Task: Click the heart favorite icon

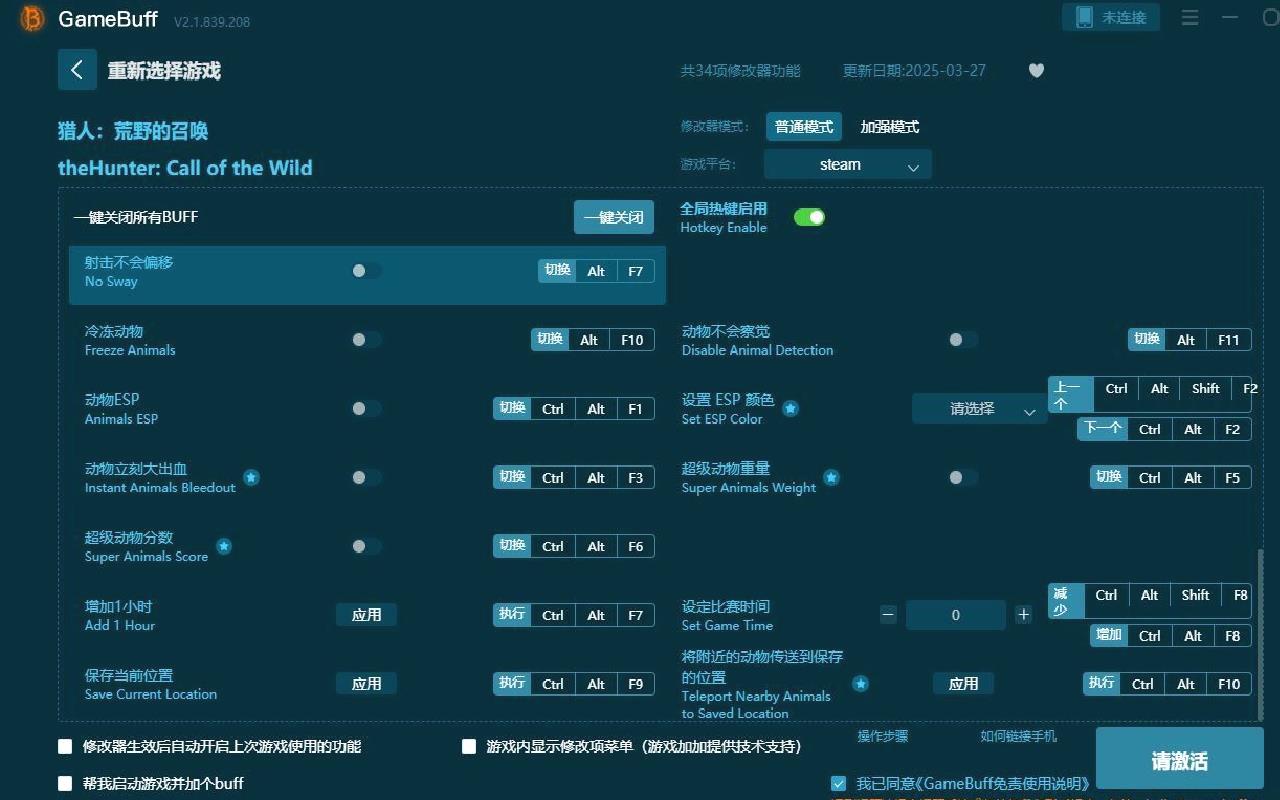Action: pos(1036,71)
